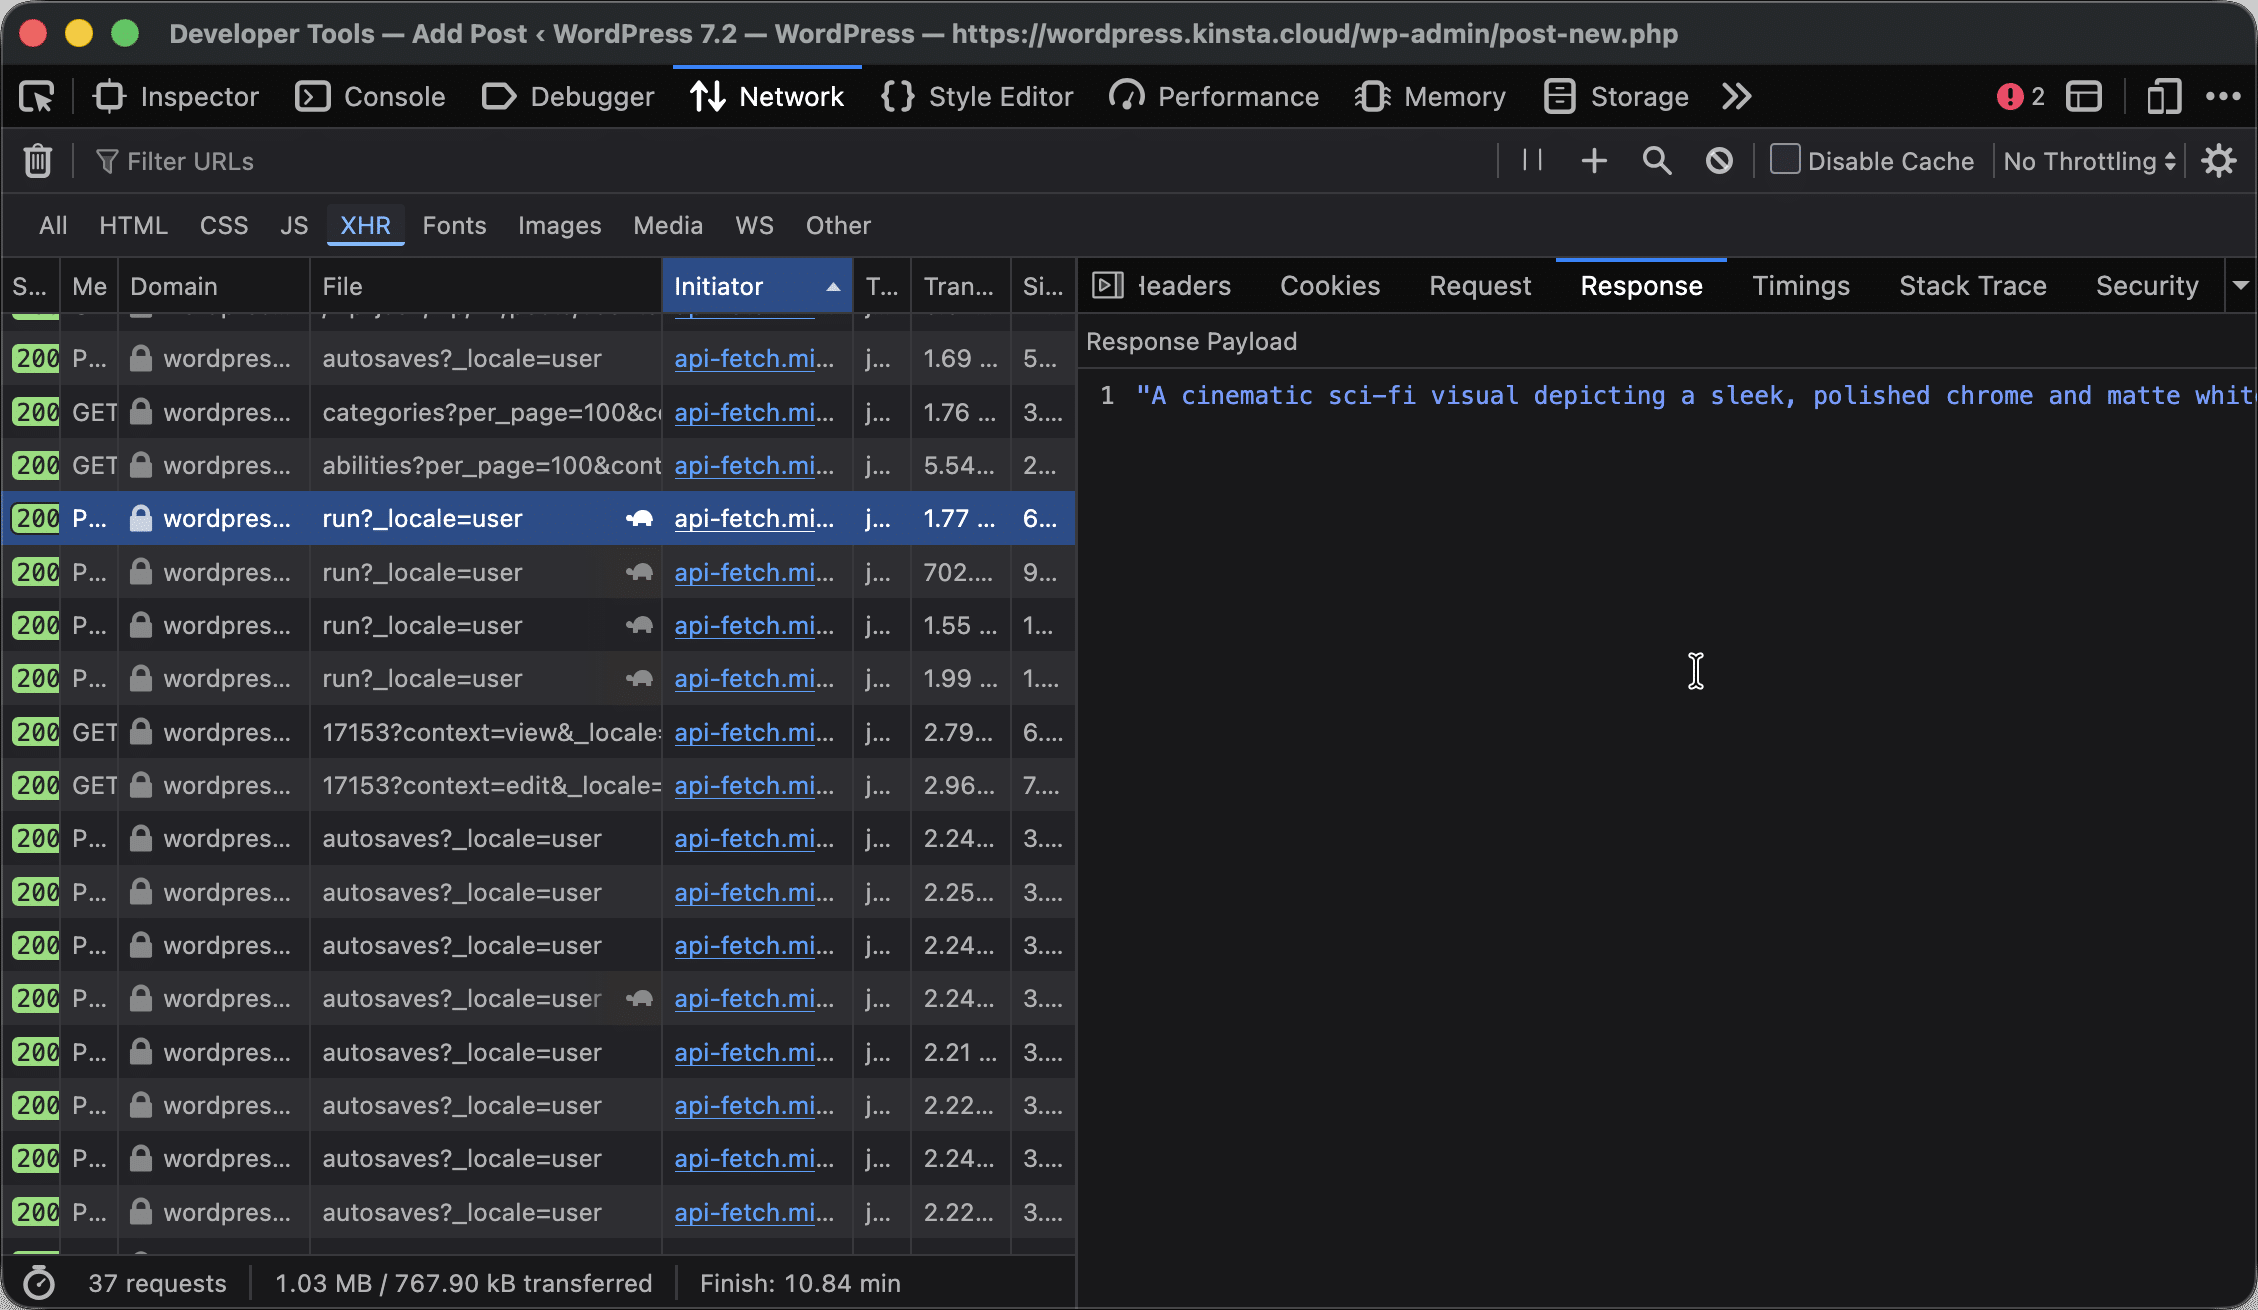This screenshot has height=1310, width=2258.
Task: Filter requests by JS
Action: pos(294,225)
